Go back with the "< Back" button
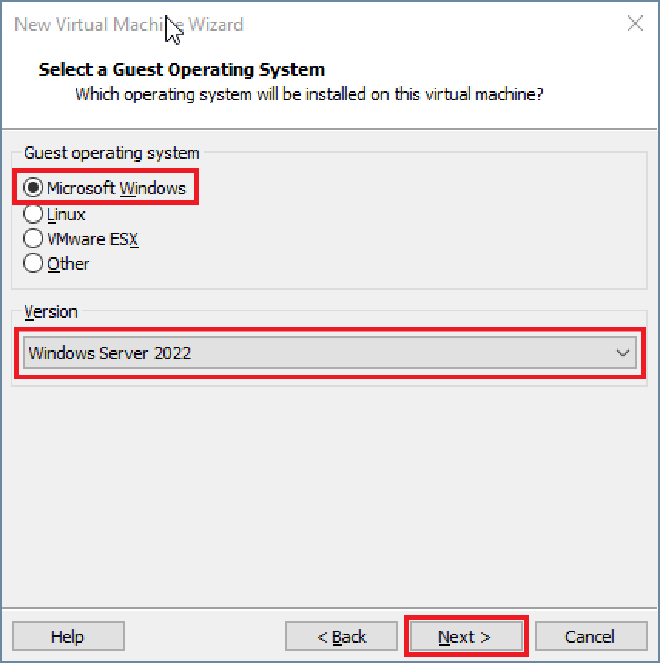The height and width of the screenshot is (663, 660). [342, 636]
